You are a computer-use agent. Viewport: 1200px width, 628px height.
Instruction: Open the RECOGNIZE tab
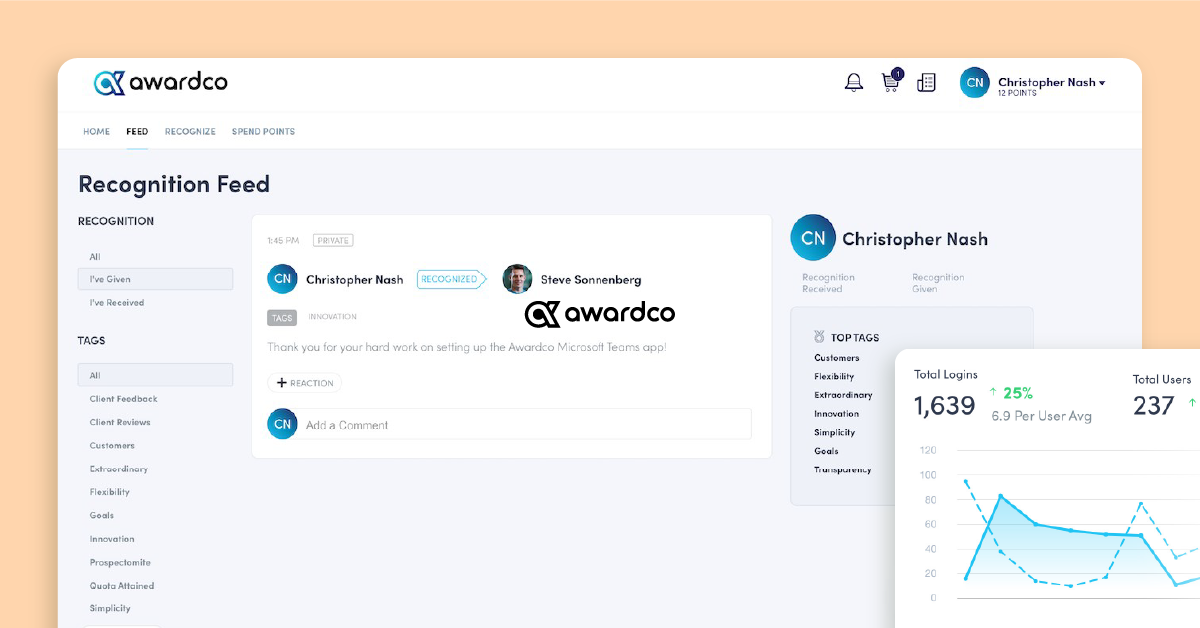coord(190,132)
